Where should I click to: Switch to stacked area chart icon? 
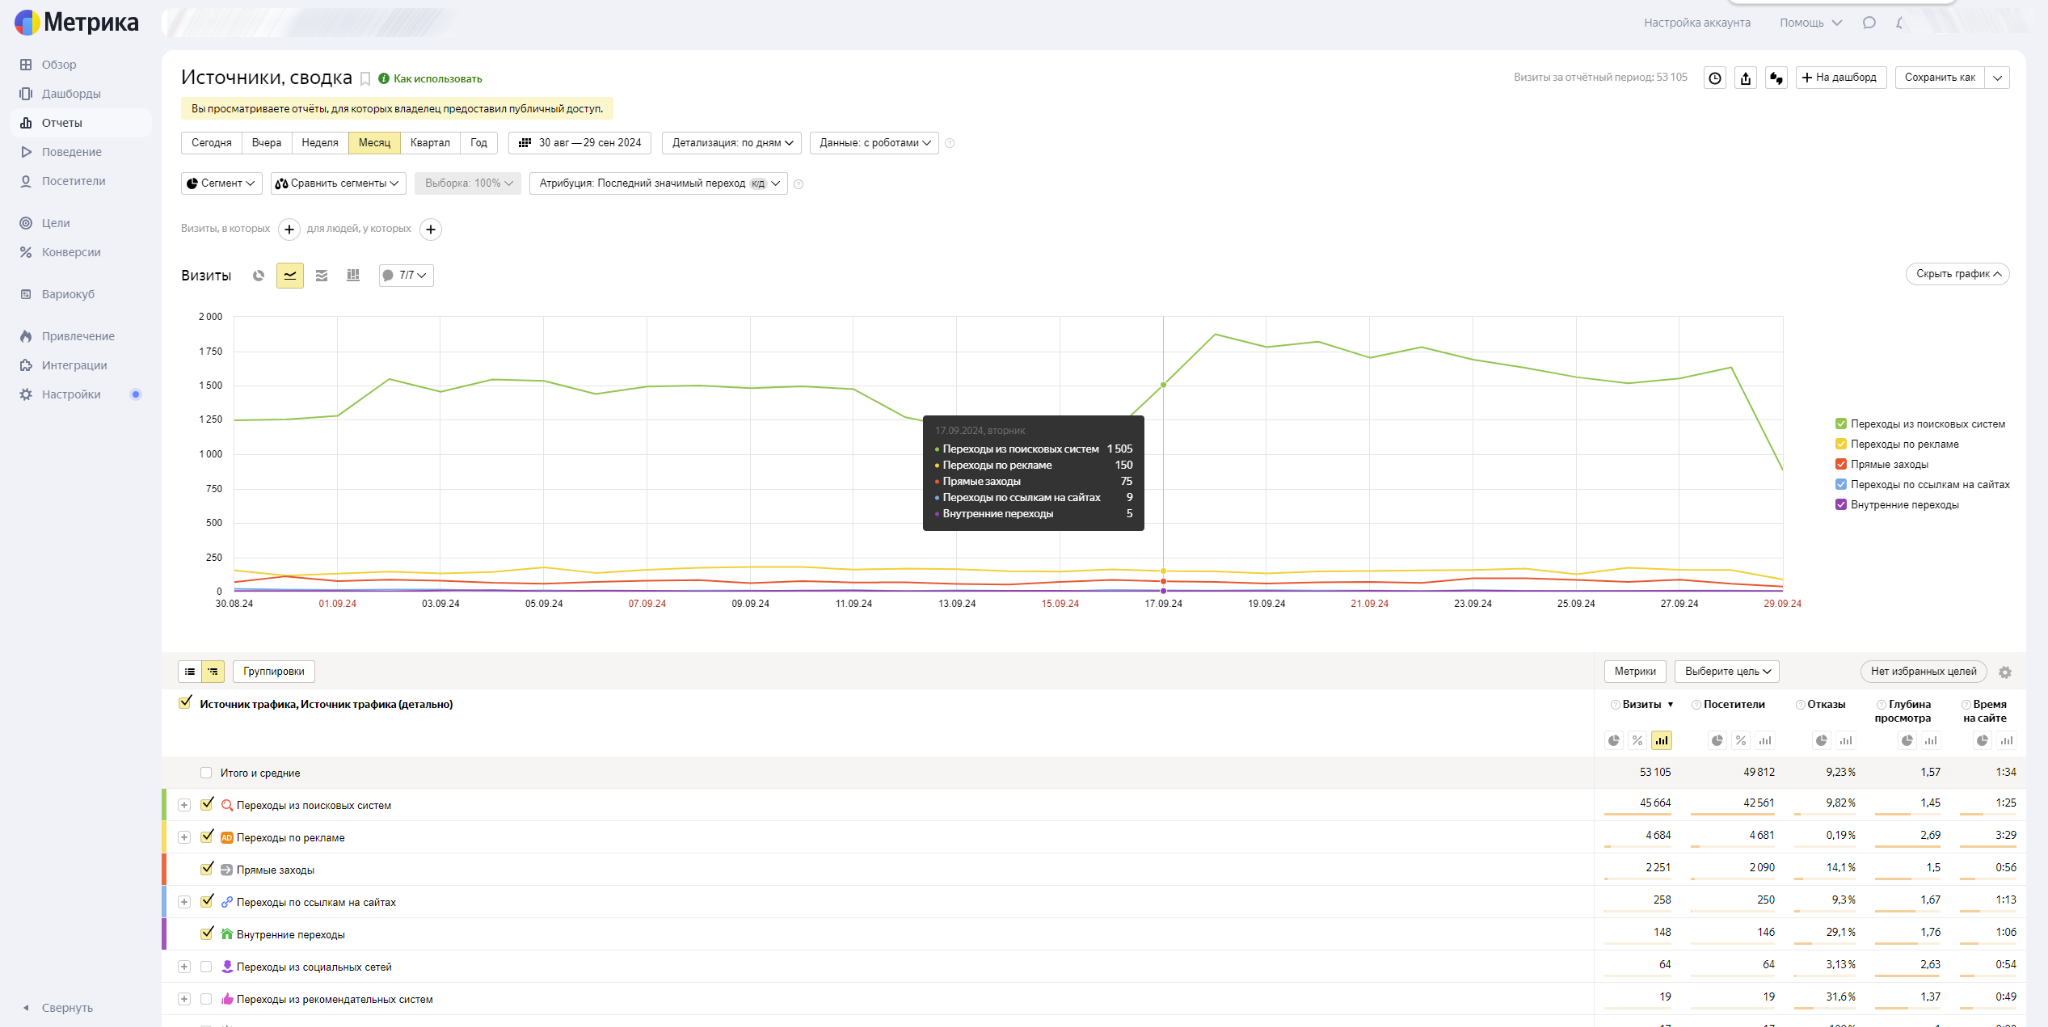(321, 276)
